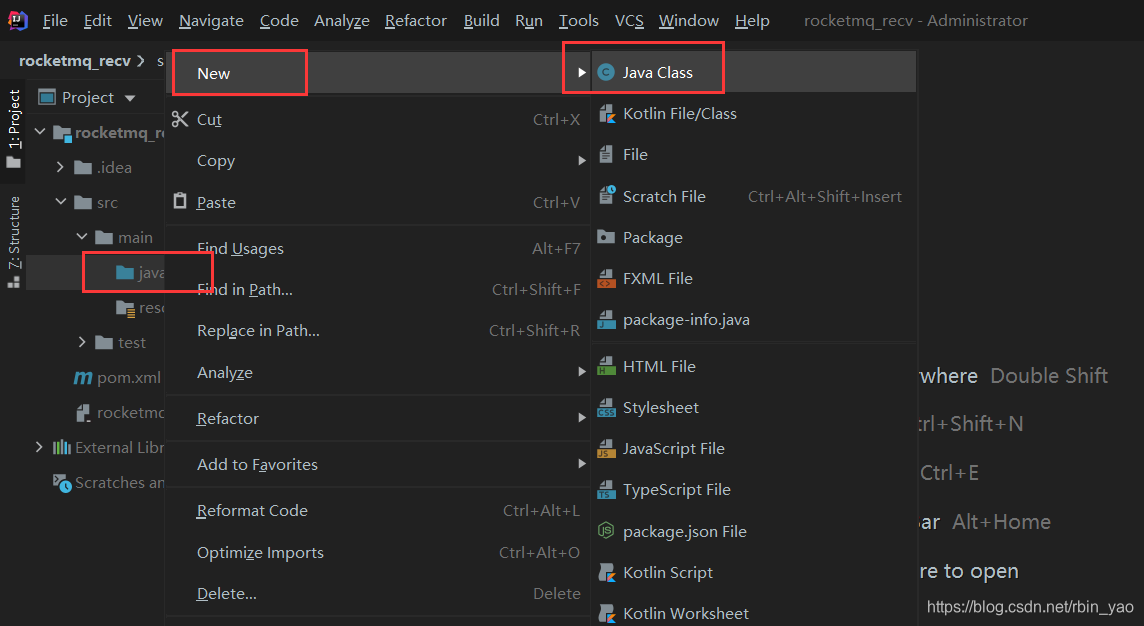
Task: Open the VCS menu
Action: point(629,20)
